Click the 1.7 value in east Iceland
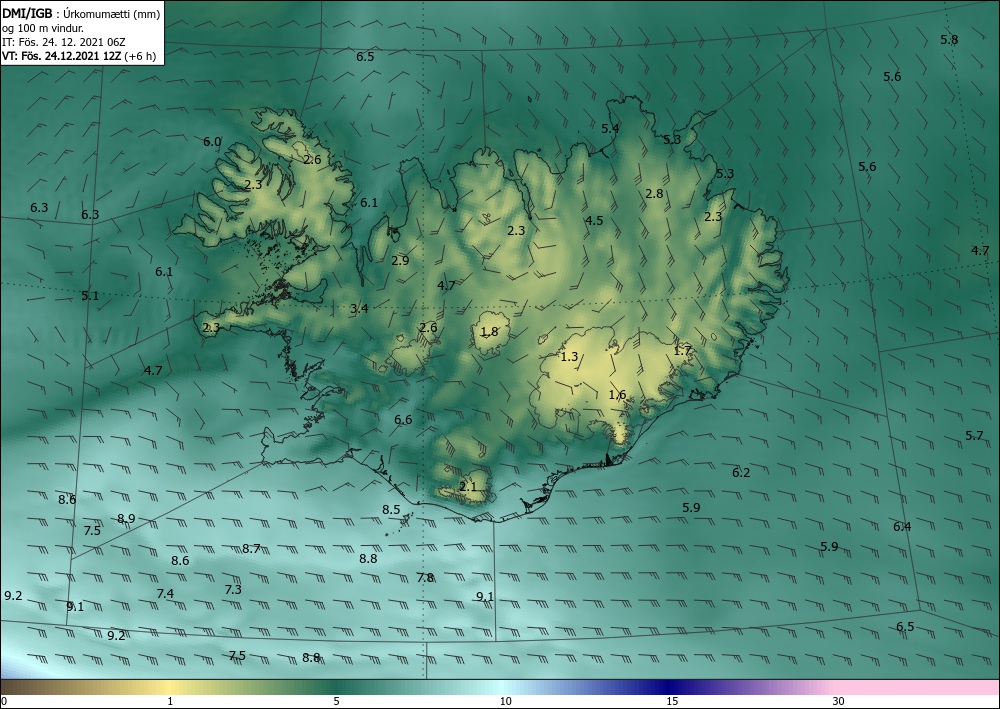1000x709 pixels. pos(682,350)
